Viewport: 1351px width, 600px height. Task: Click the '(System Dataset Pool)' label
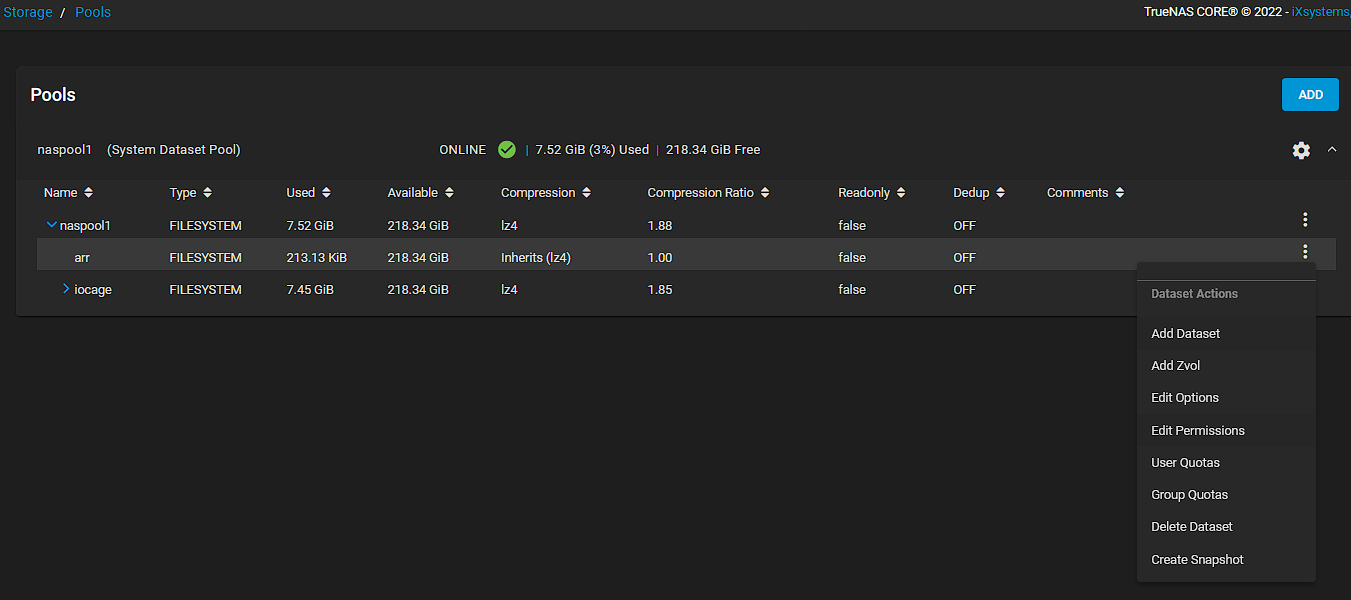174,150
